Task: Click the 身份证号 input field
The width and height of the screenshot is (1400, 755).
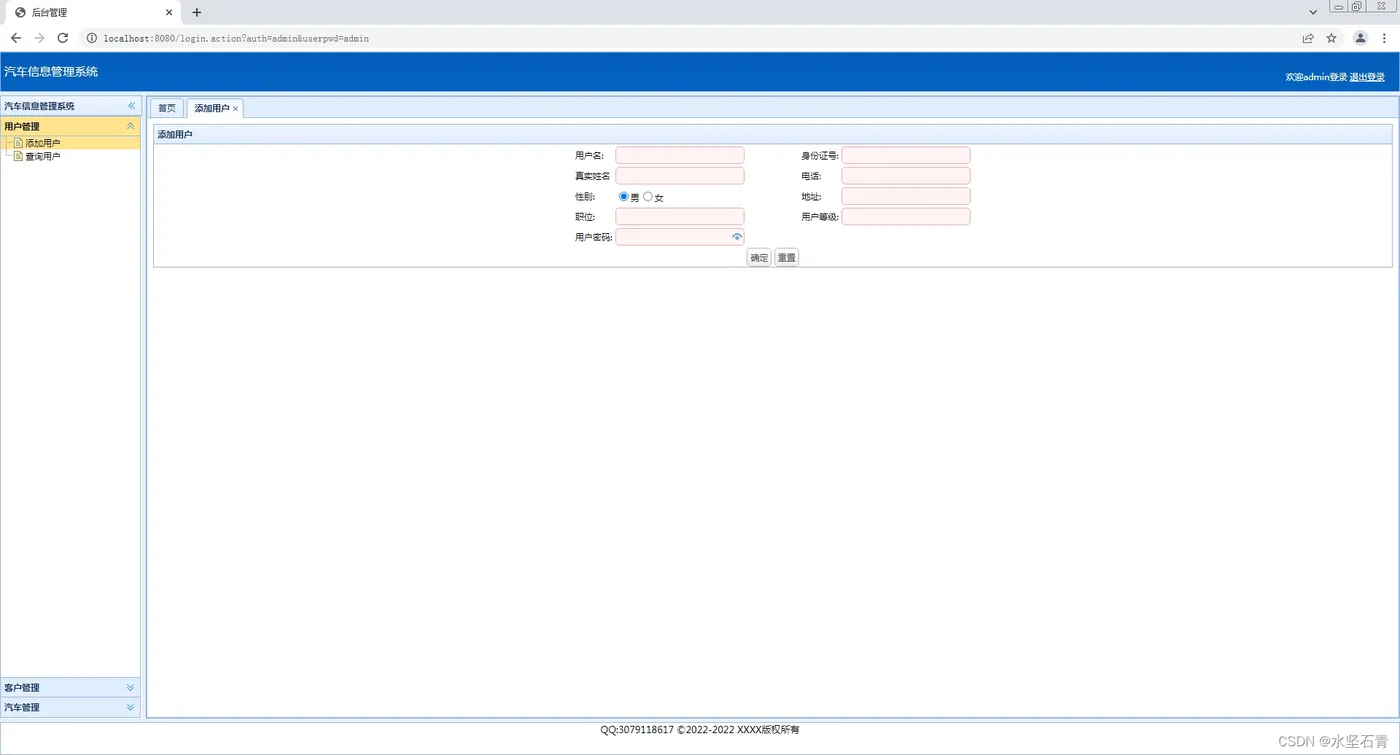Action: point(906,155)
